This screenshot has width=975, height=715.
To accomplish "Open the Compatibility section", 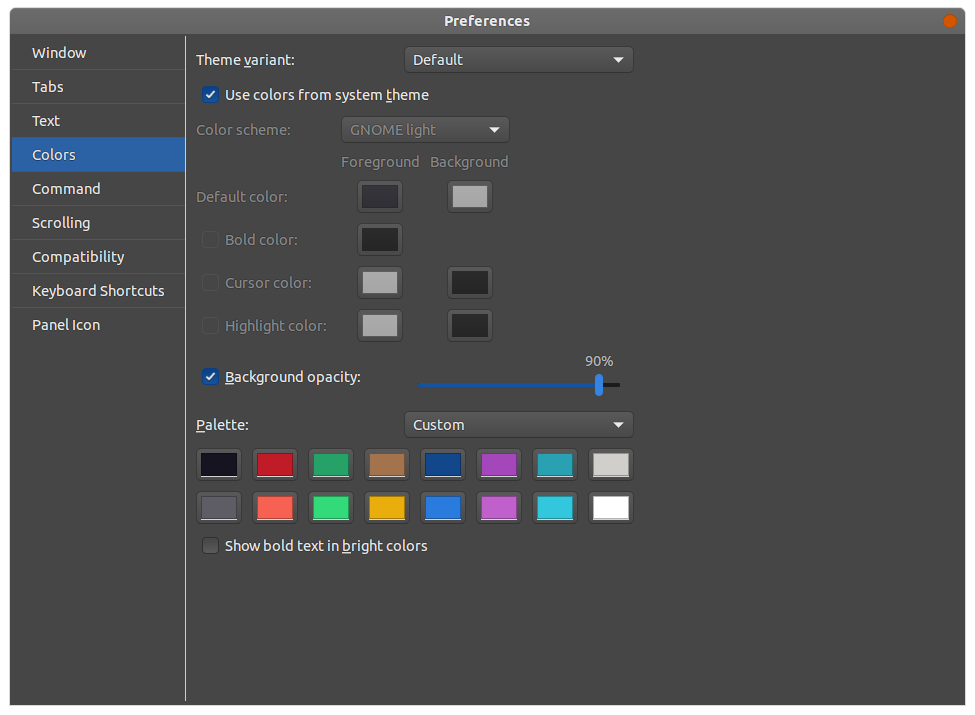I will point(98,257).
